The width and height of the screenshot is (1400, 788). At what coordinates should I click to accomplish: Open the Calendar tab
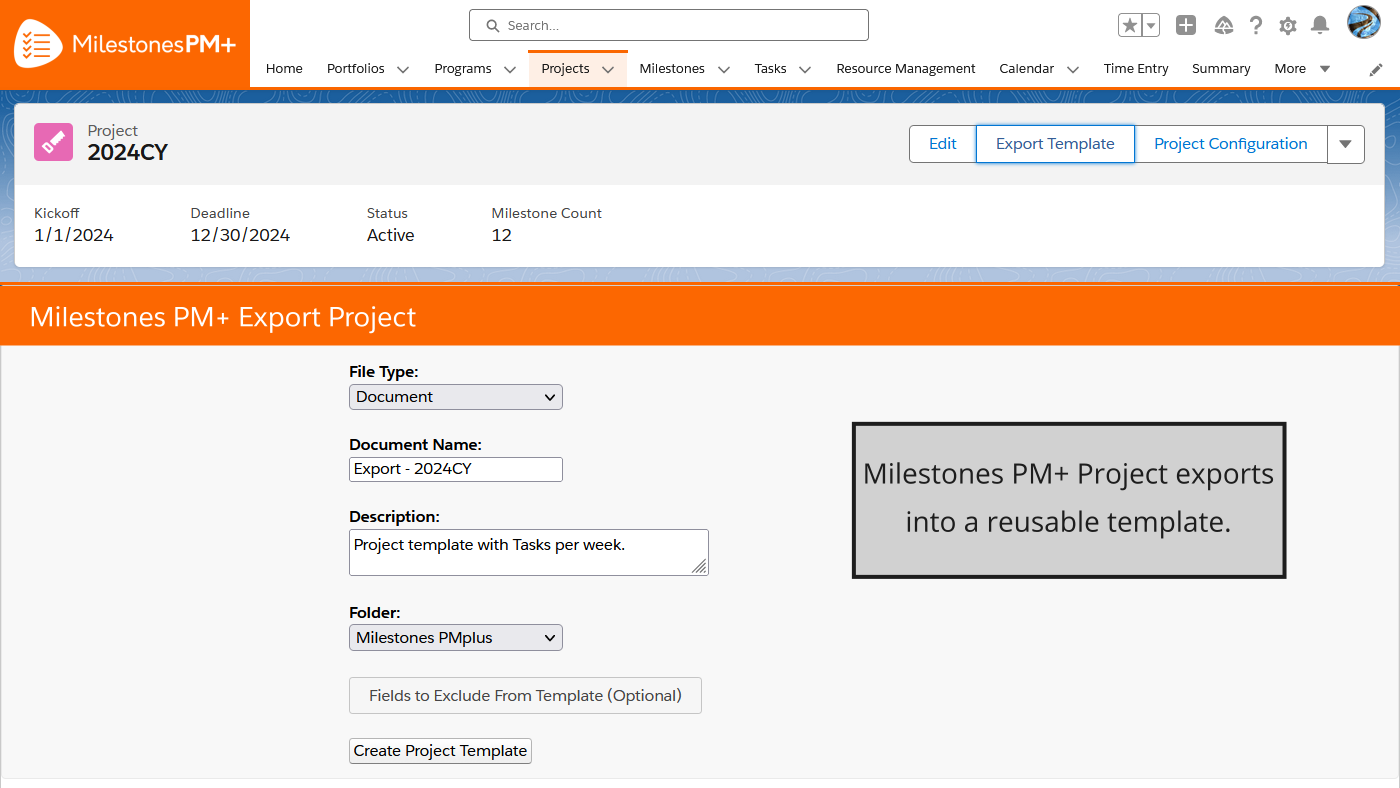(x=1027, y=69)
